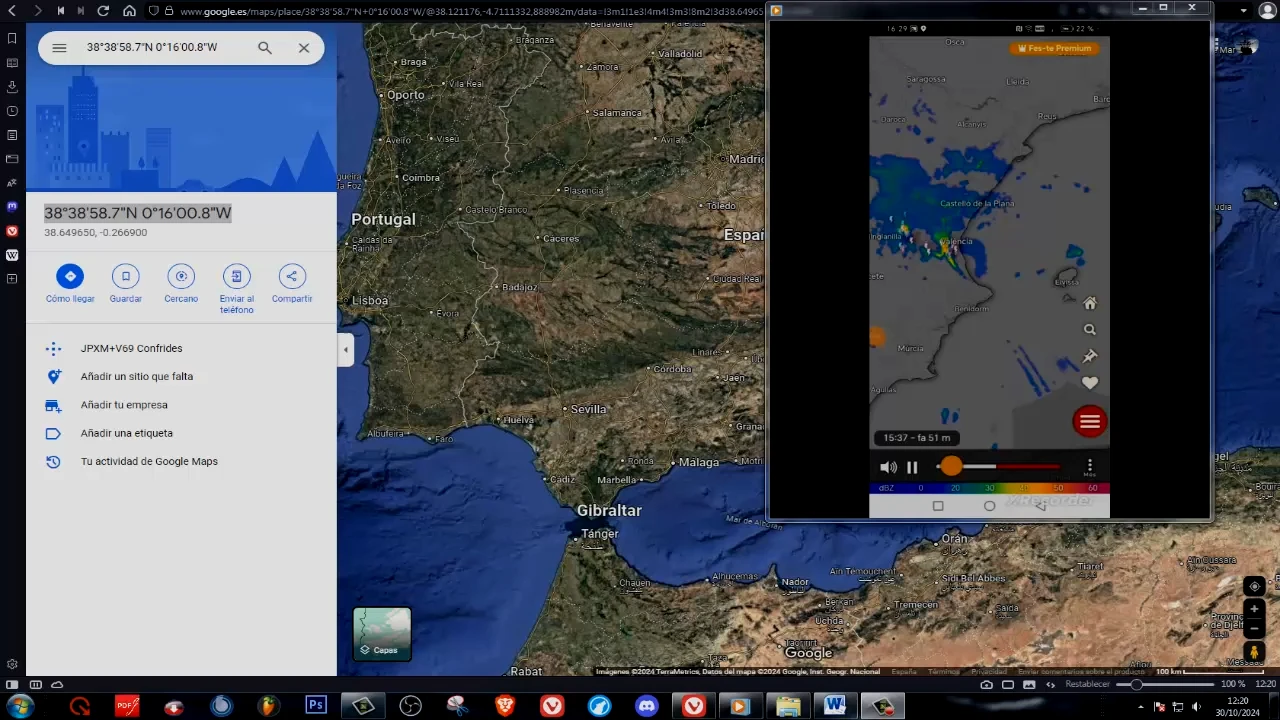The width and height of the screenshot is (1280, 720).
Task: Zoom in on the Google map
Action: click(x=1254, y=609)
